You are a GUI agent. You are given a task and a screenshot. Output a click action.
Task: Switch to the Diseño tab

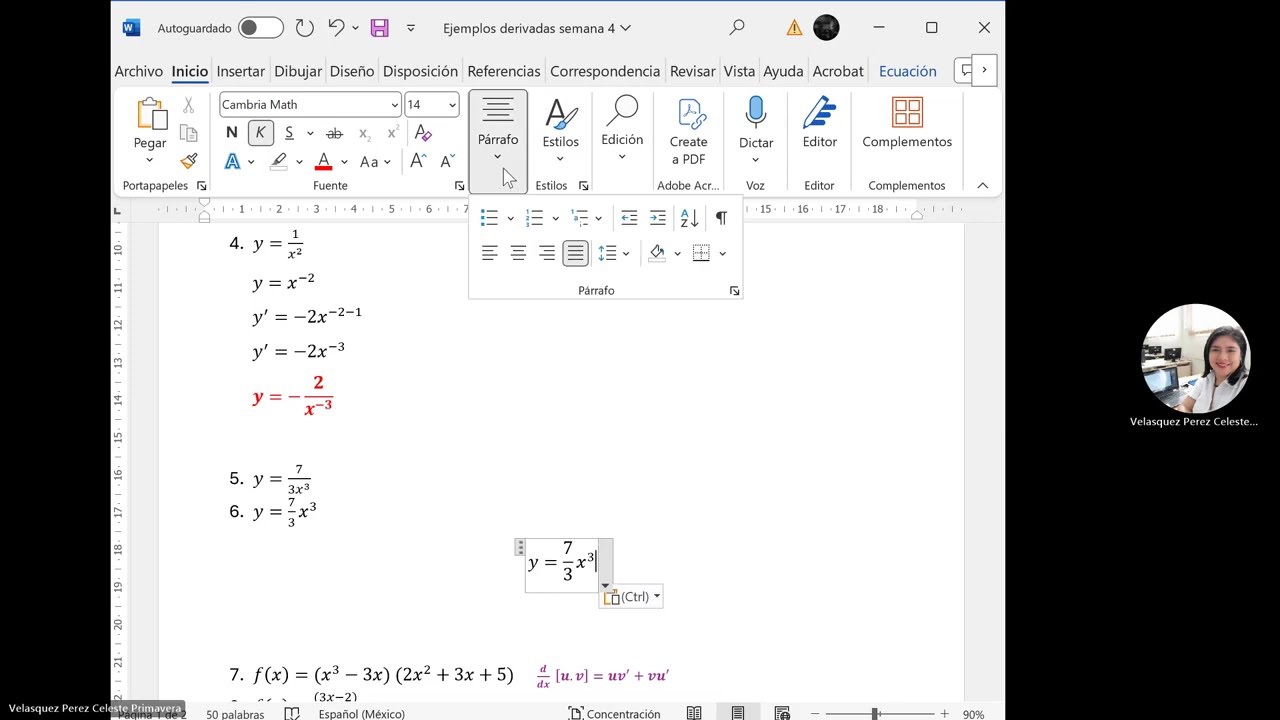coord(352,71)
